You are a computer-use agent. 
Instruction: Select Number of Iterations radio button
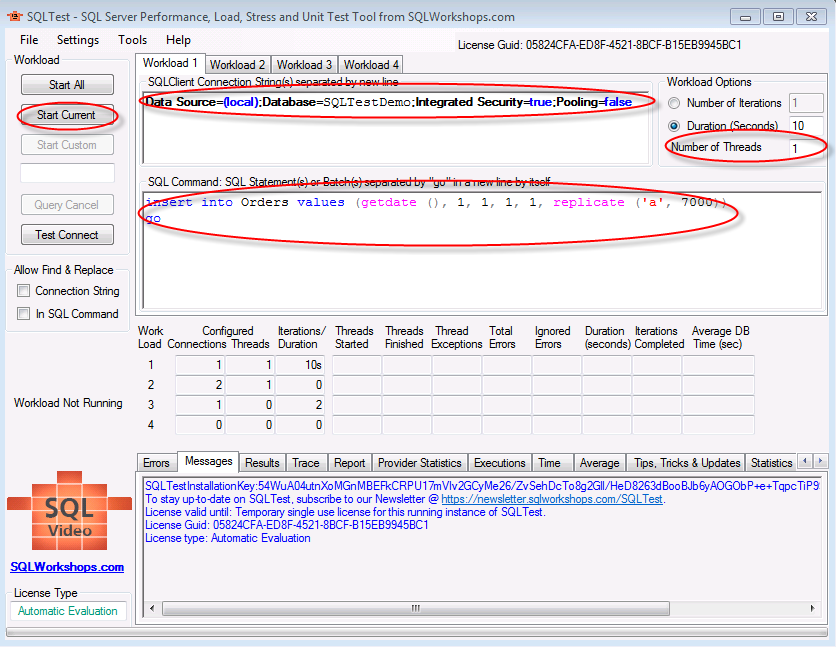[x=674, y=103]
